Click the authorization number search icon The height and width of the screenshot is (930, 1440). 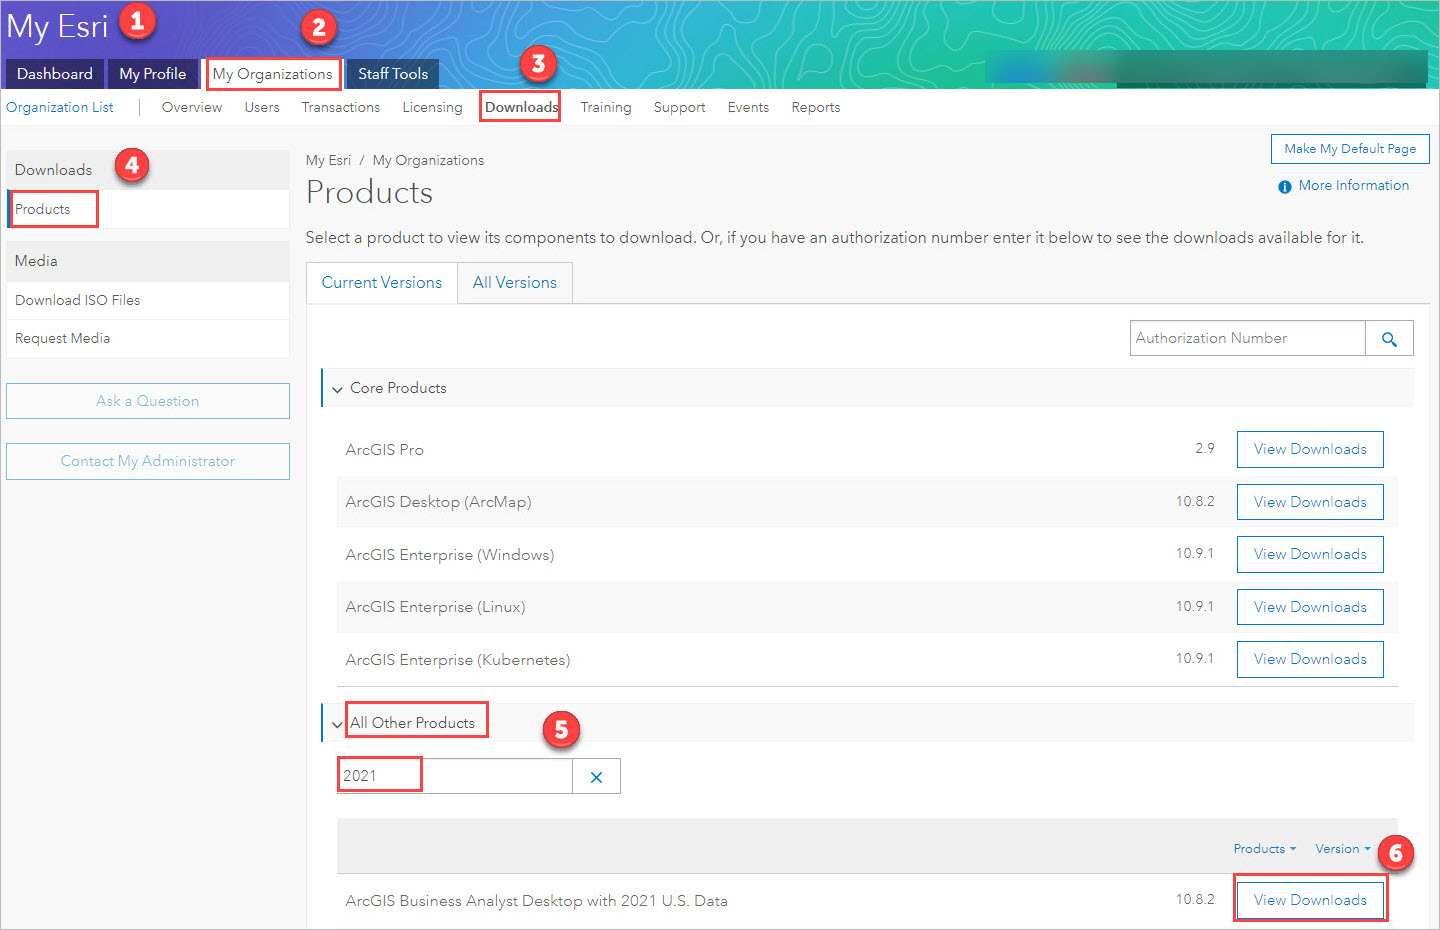pyautogui.click(x=1389, y=339)
